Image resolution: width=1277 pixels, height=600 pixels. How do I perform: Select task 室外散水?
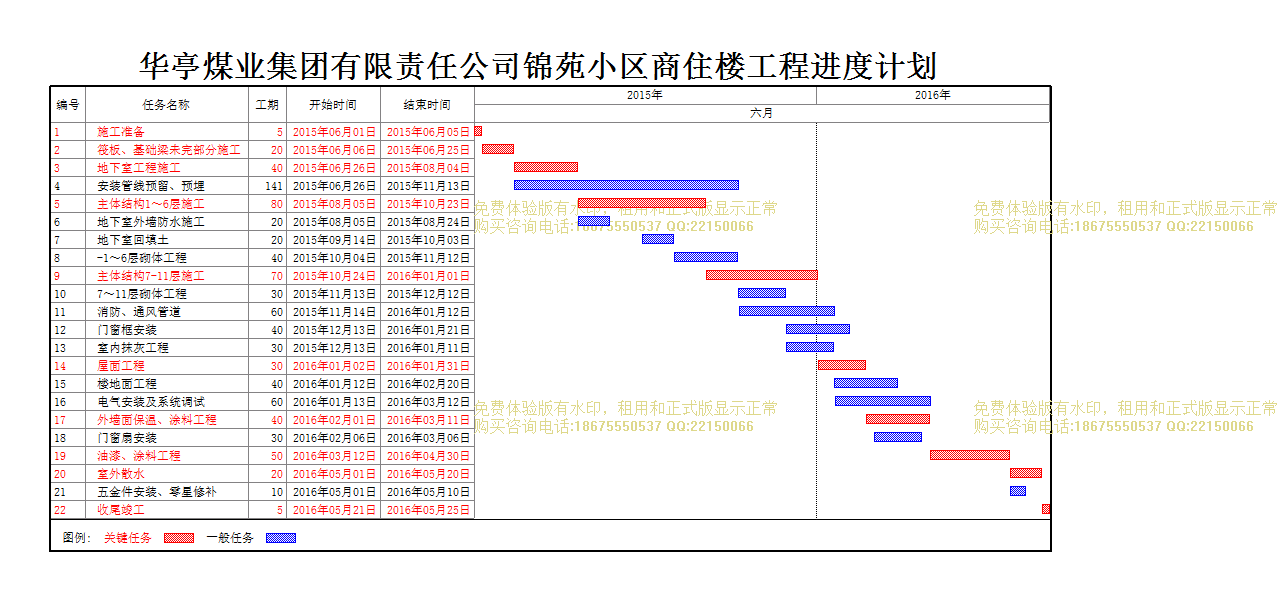point(121,473)
